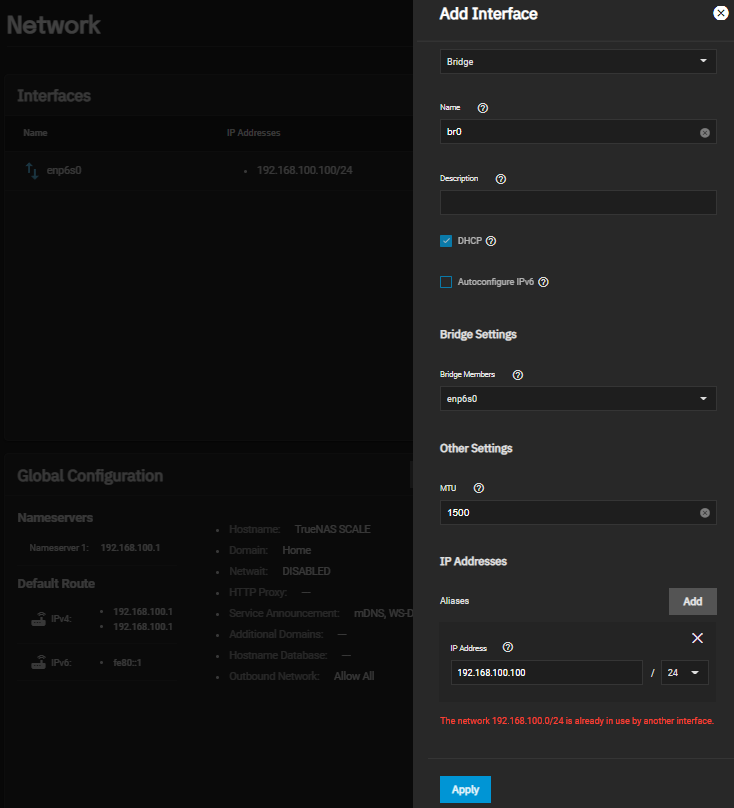Show help tooltip for DHCP
Image resolution: width=734 pixels, height=808 pixels.
tap(491, 241)
